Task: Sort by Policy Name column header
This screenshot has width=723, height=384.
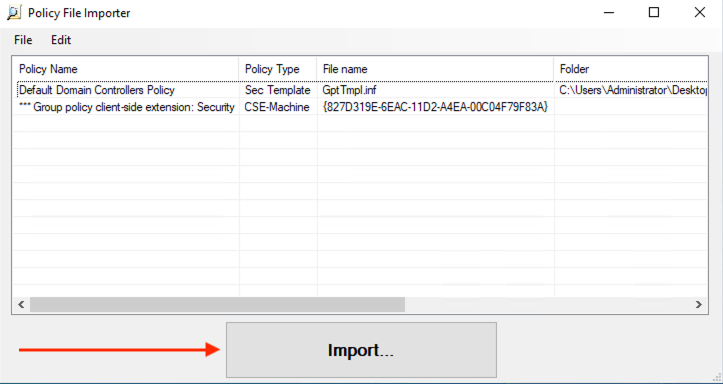Action: 125,69
